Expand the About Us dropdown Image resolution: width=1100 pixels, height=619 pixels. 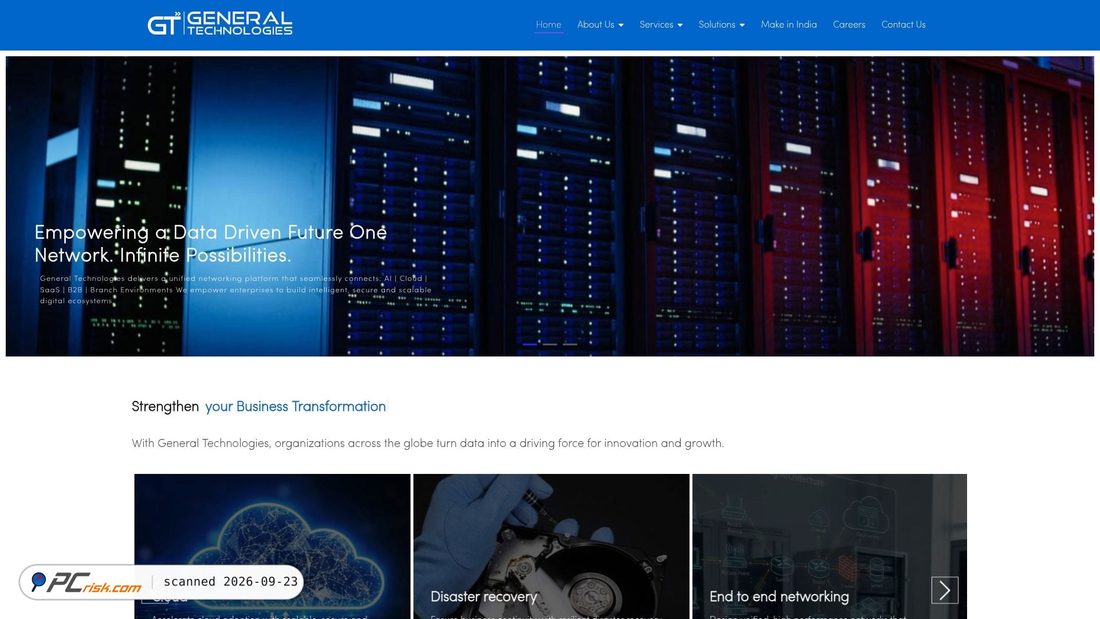(600, 25)
